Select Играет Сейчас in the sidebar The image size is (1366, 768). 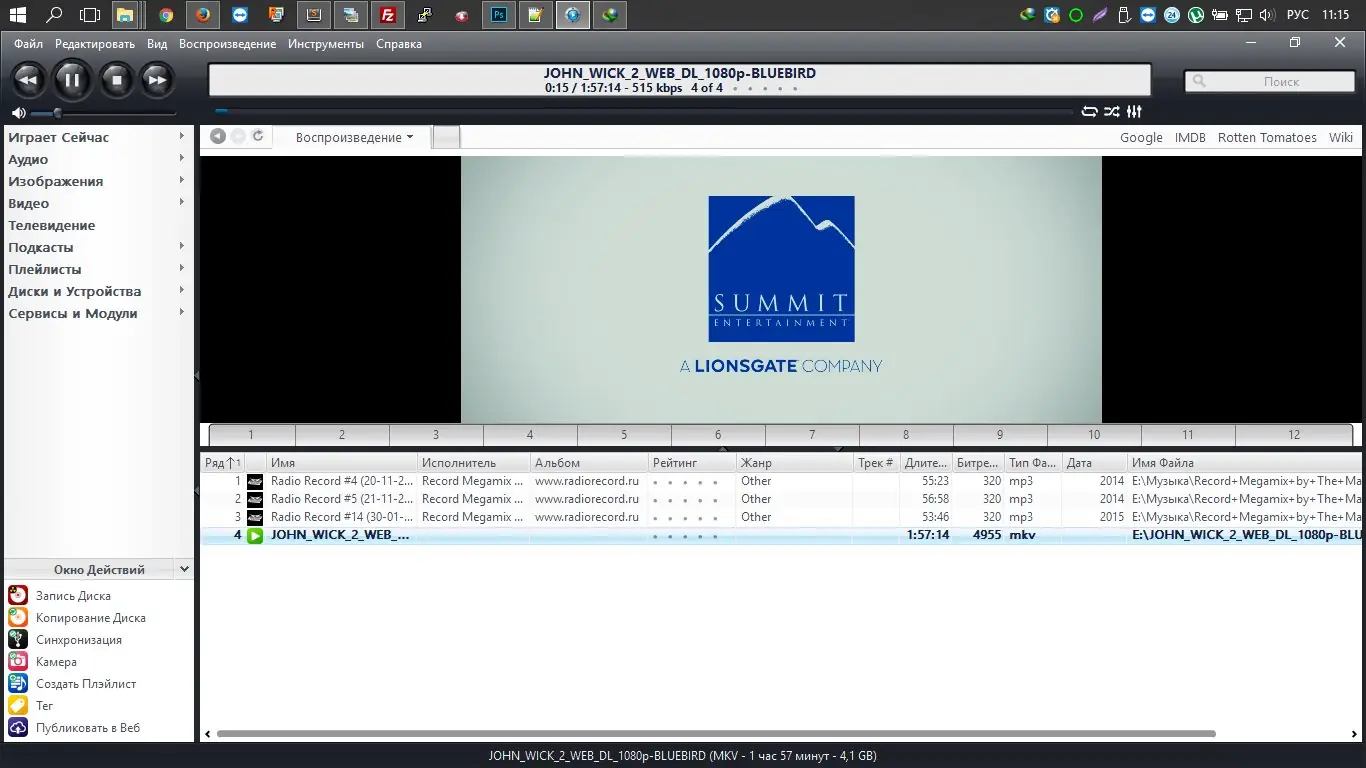point(59,138)
